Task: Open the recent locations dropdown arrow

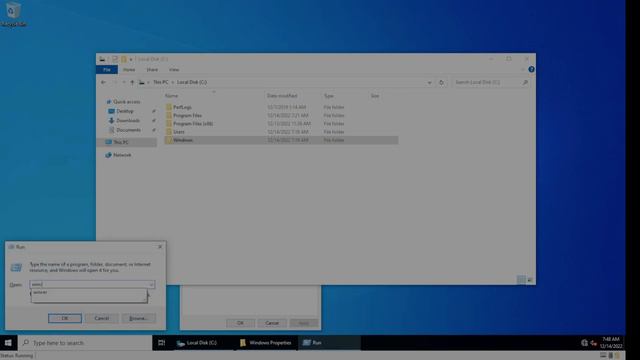Action: [124, 82]
